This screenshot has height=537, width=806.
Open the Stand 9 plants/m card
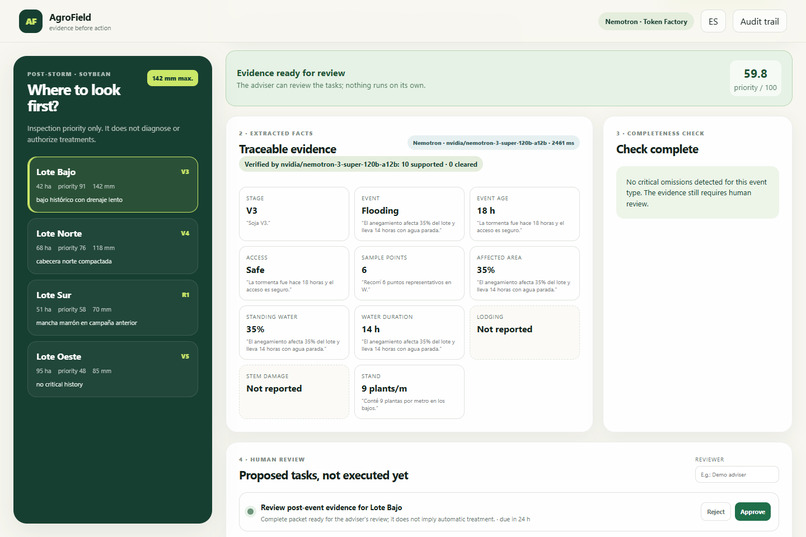pos(409,392)
